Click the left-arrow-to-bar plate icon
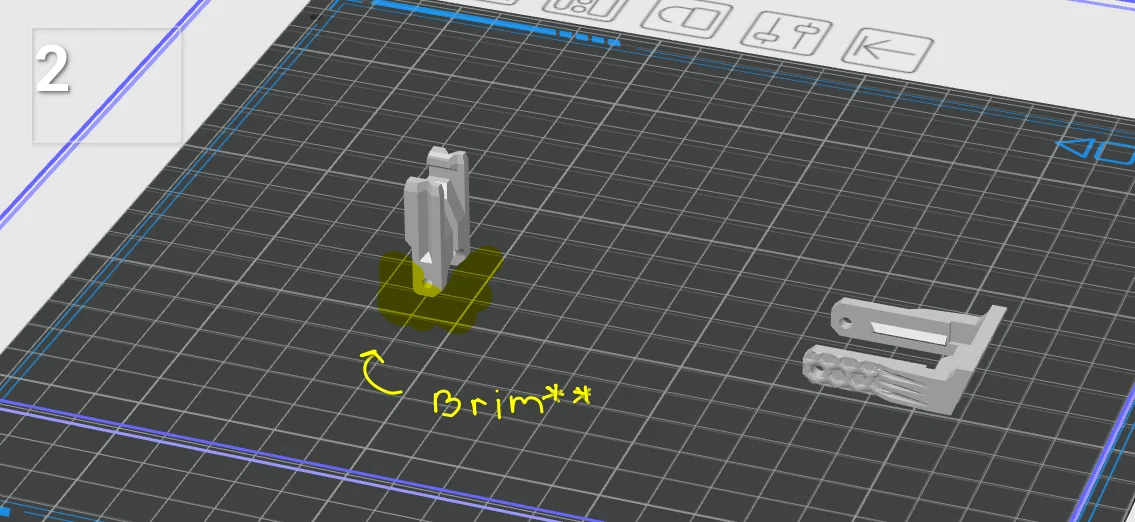This screenshot has width=1135, height=522. [x=887, y=50]
